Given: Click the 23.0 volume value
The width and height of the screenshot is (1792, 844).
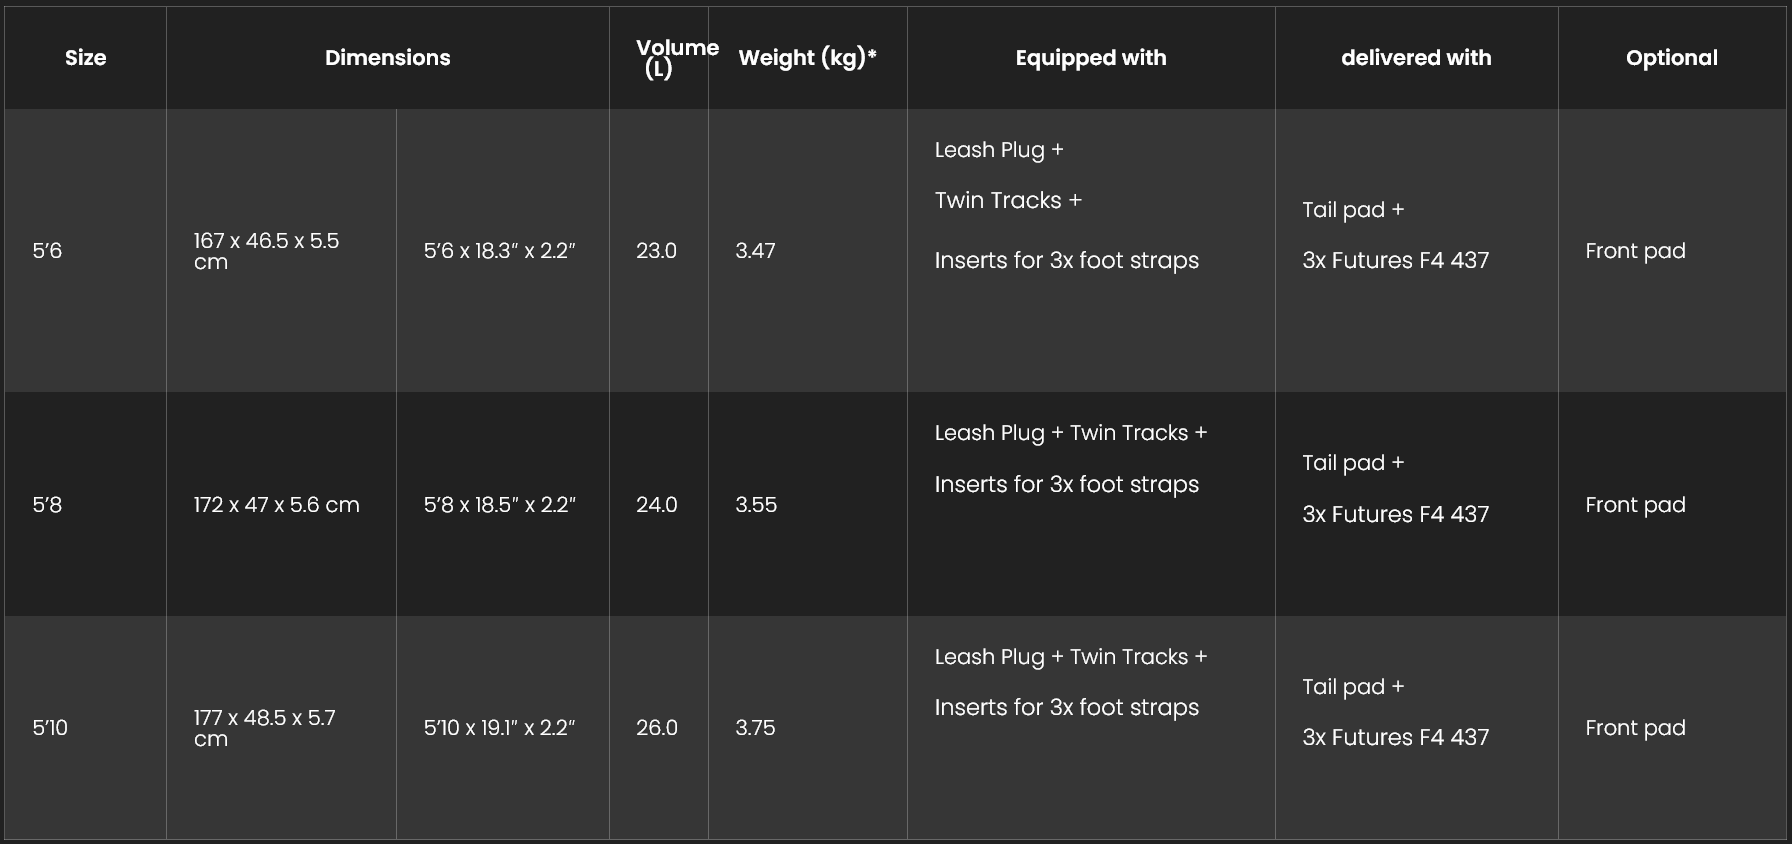Looking at the screenshot, I should pos(656,251).
